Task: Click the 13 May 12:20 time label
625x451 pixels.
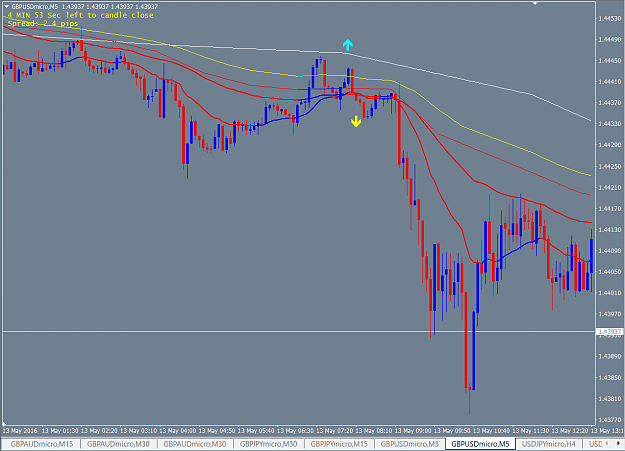Action: point(570,431)
